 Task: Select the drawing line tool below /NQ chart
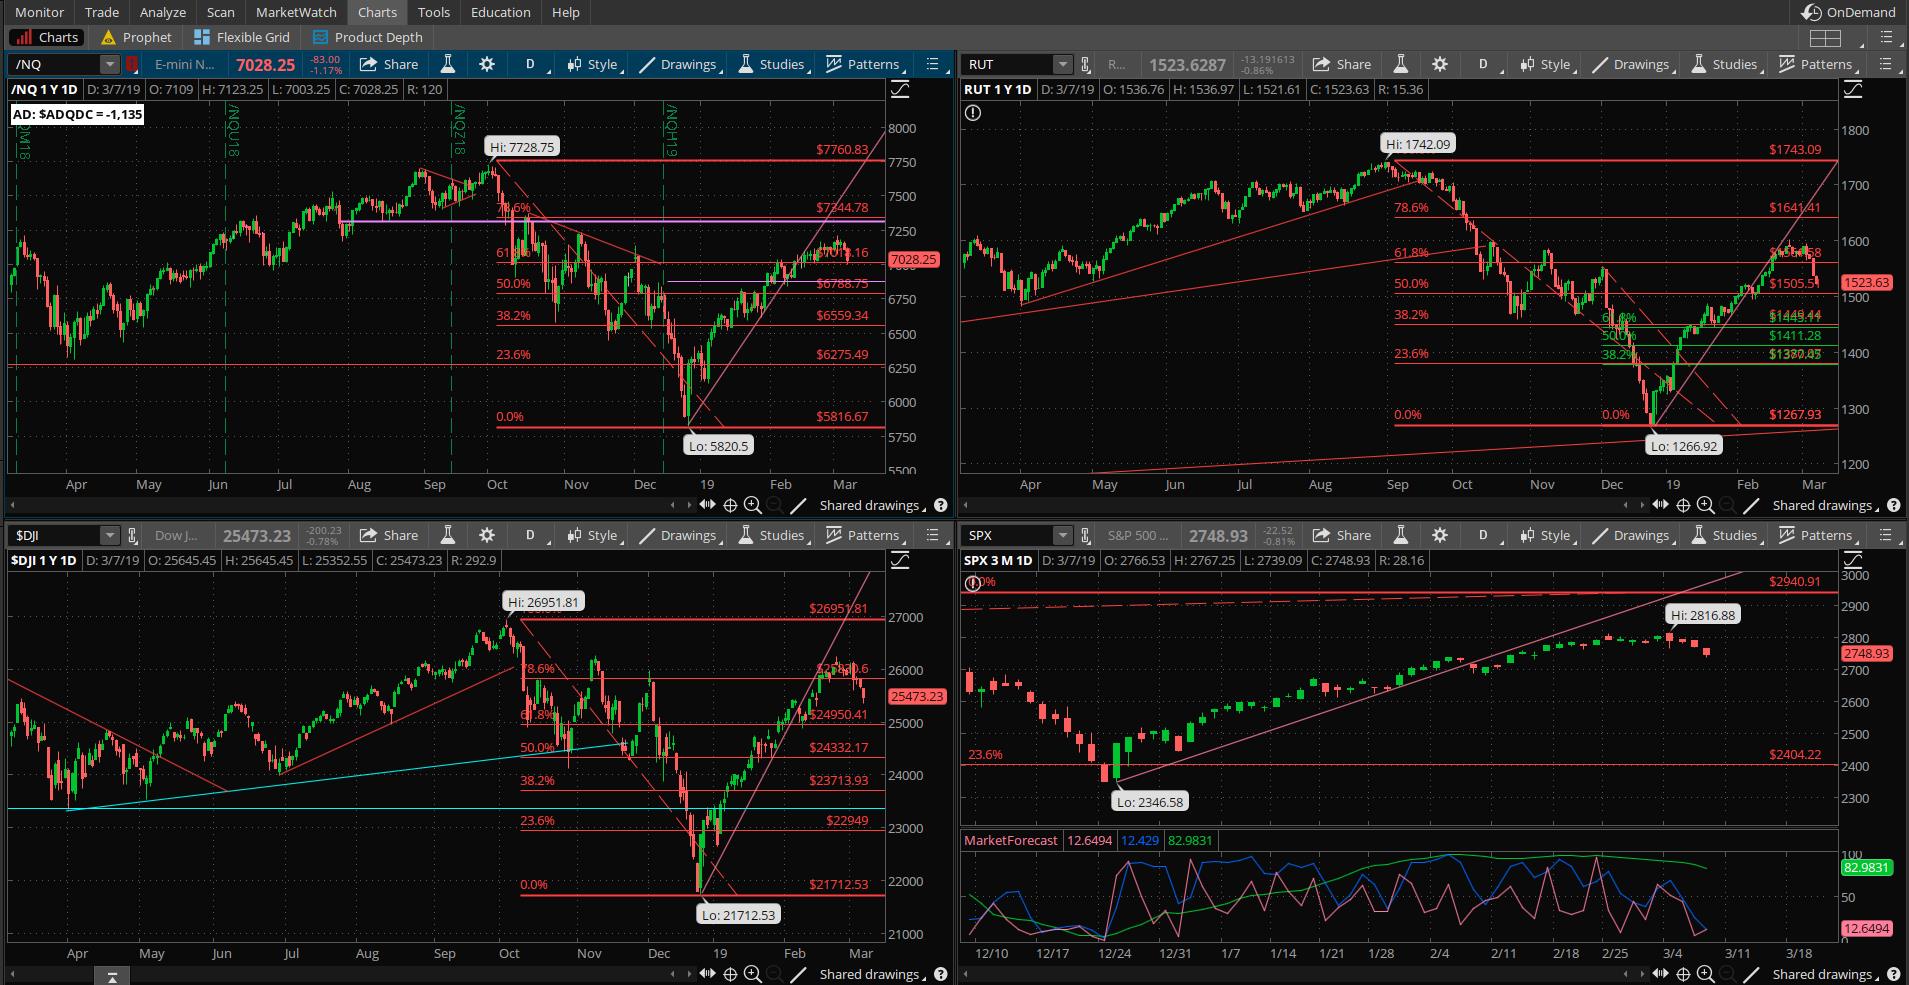[x=797, y=505]
